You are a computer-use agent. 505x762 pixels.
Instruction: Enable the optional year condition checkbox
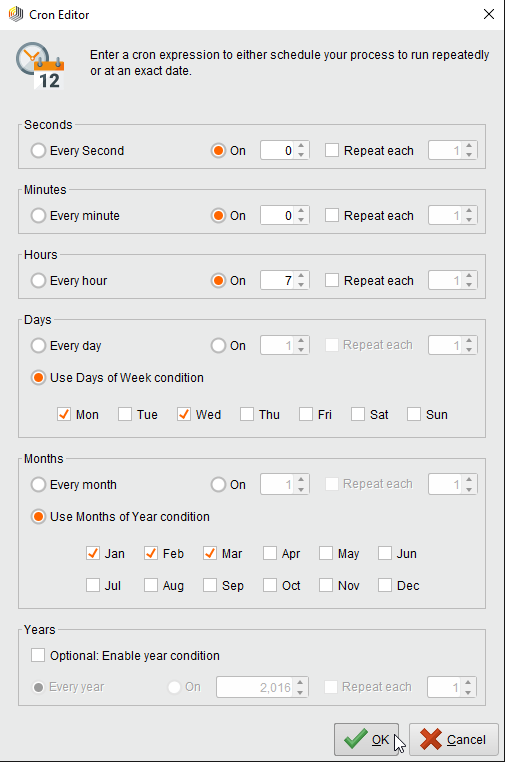pyautogui.click(x=38, y=655)
